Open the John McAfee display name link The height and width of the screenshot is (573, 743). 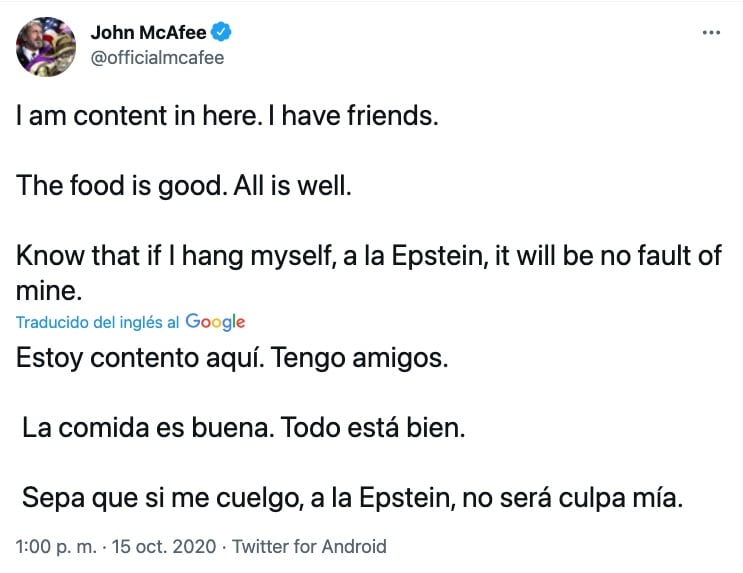point(148,33)
